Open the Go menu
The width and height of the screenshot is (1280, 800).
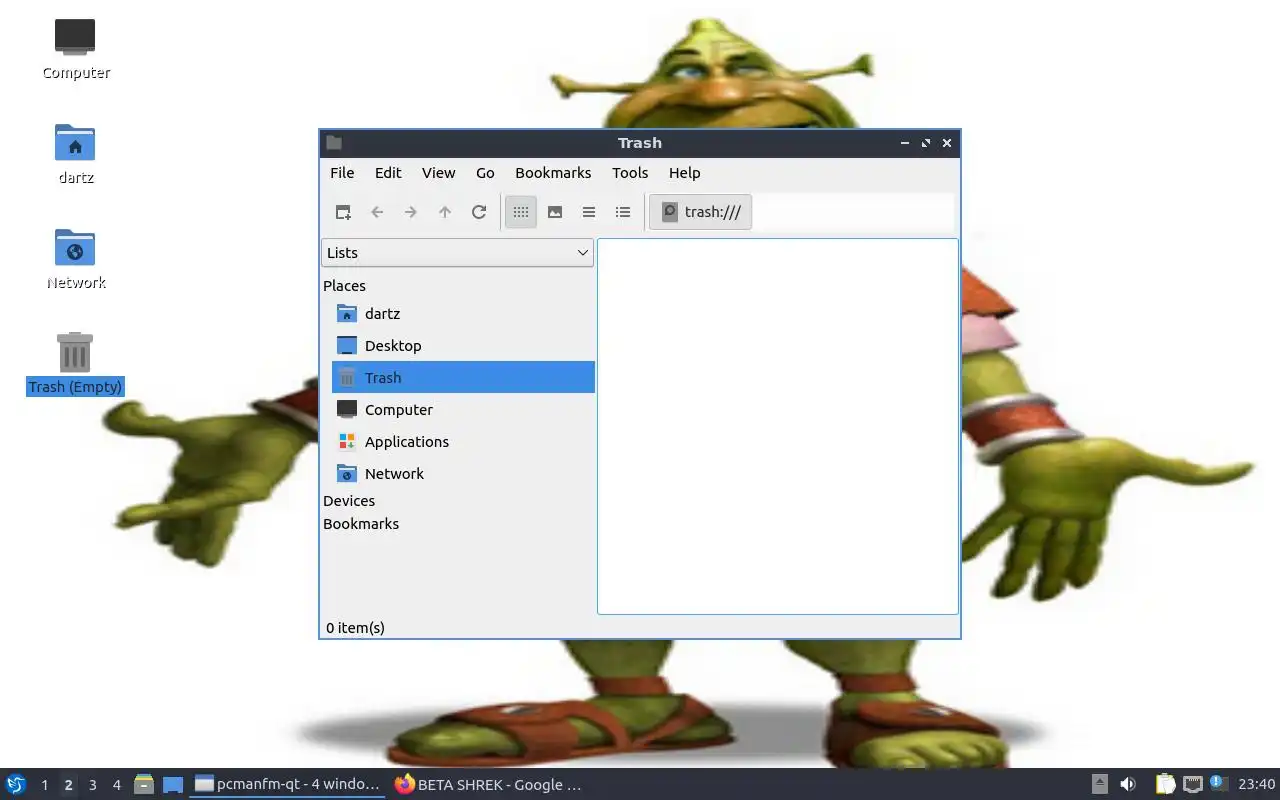(x=485, y=173)
